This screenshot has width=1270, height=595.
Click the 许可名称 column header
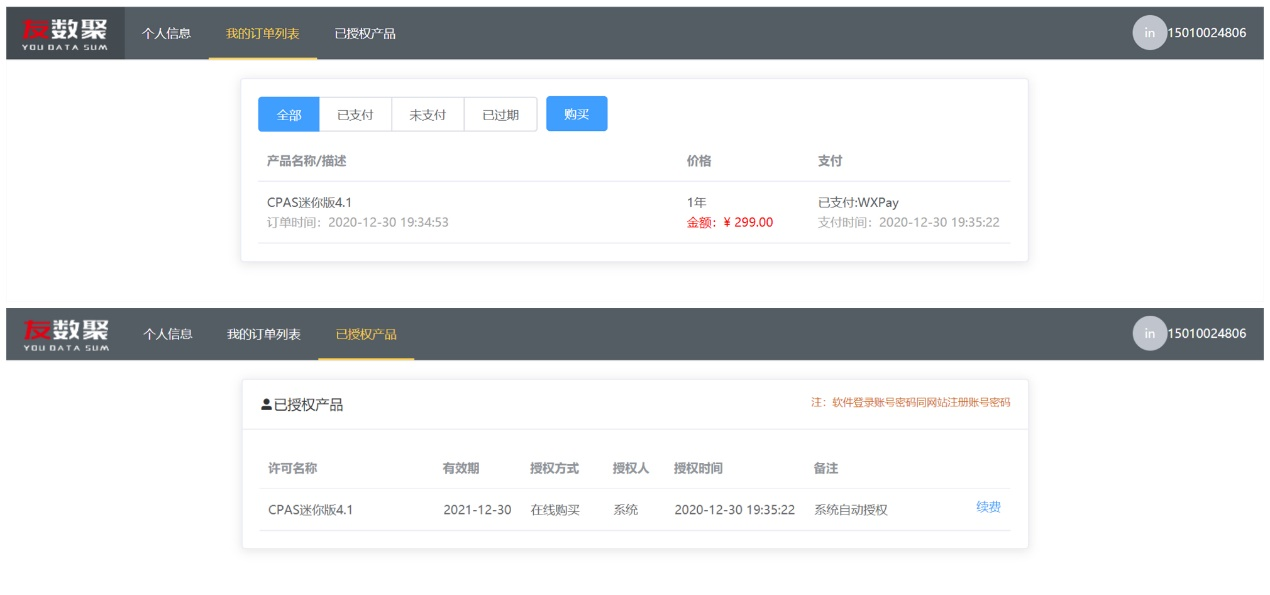tap(293, 468)
